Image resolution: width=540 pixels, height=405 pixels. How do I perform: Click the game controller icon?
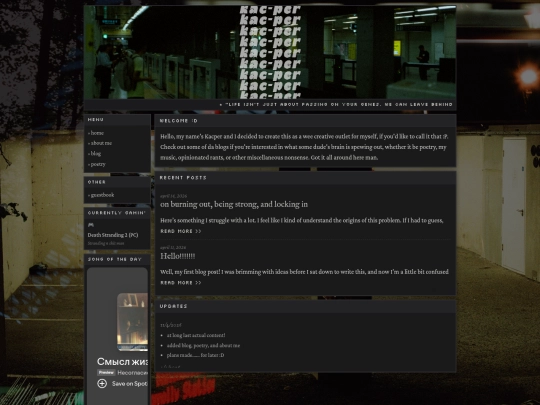91,225
